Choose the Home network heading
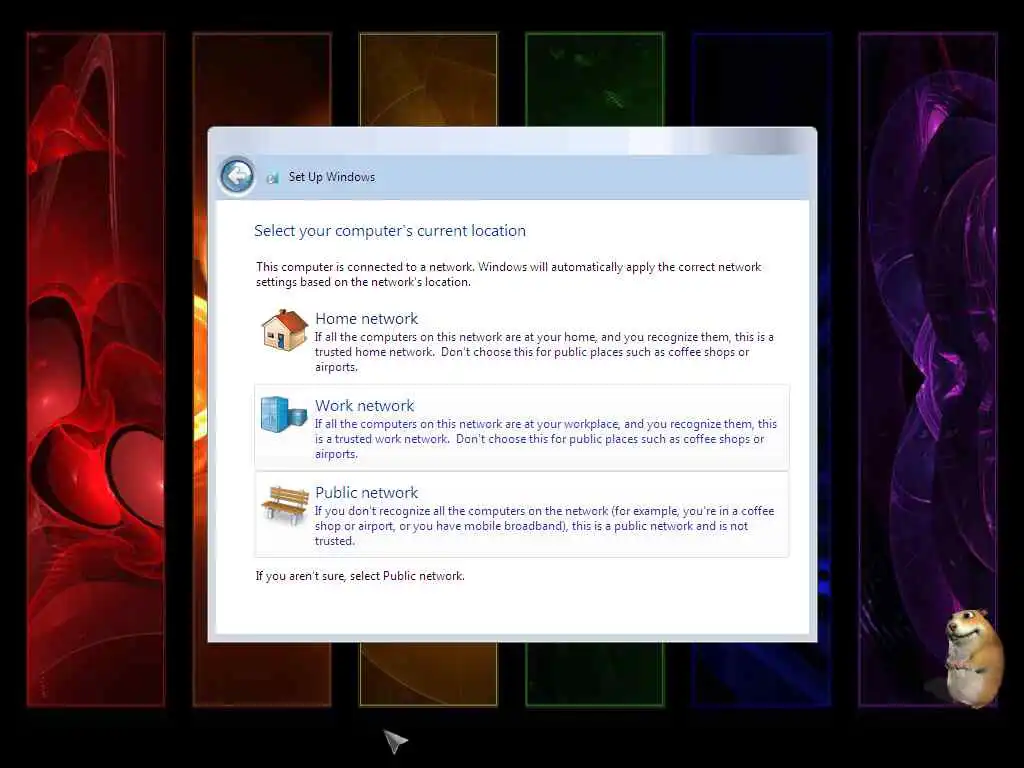Viewport: 1024px width, 768px height. pyautogui.click(x=366, y=319)
